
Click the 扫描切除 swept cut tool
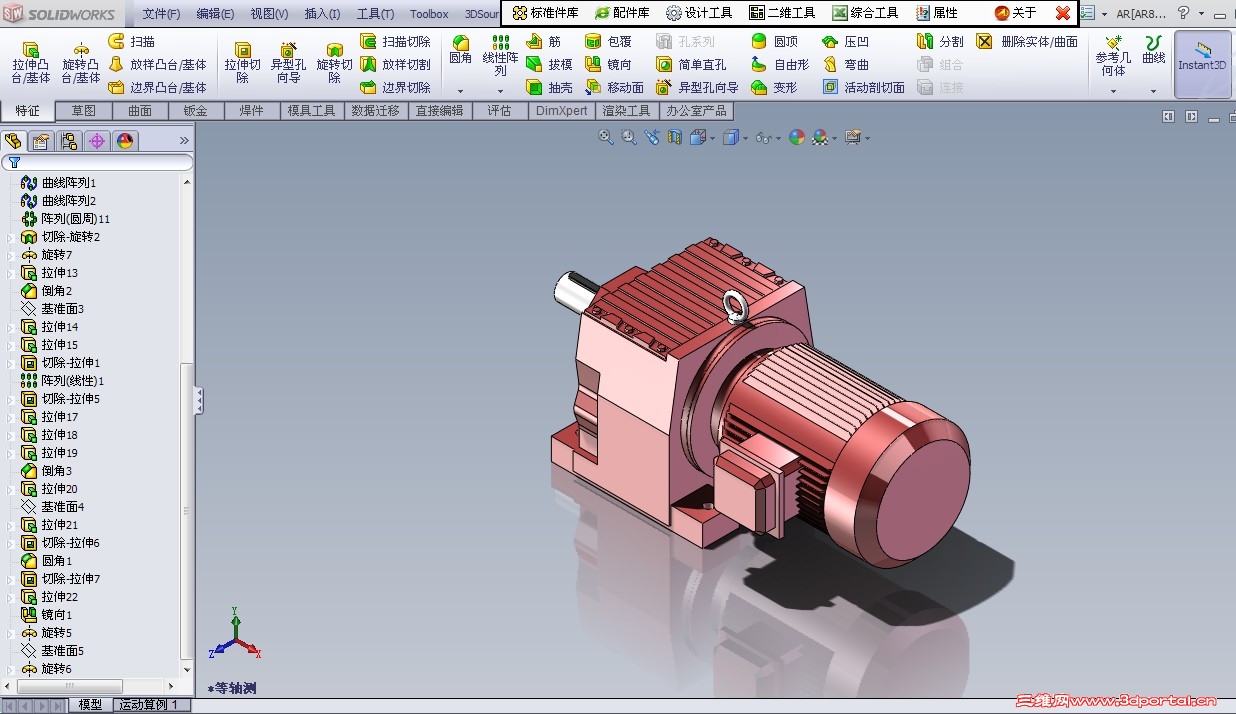[x=395, y=42]
